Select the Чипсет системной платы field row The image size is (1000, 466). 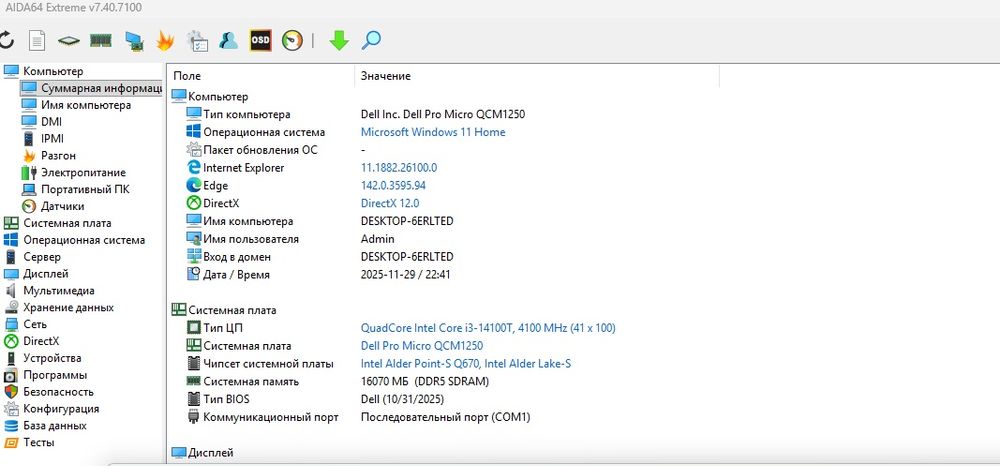pyautogui.click(x=268, y=364)
